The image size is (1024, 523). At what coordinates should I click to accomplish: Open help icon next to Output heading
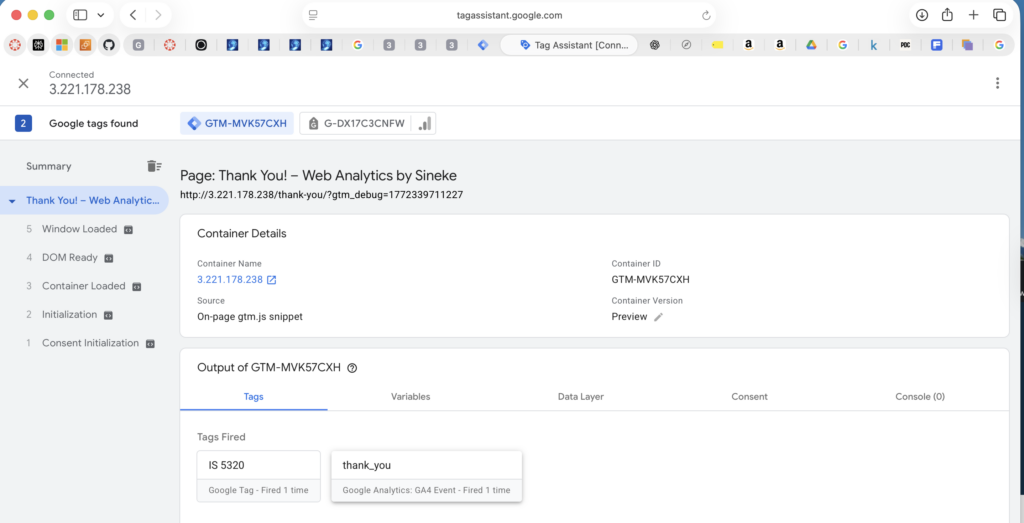click(352, 368)
